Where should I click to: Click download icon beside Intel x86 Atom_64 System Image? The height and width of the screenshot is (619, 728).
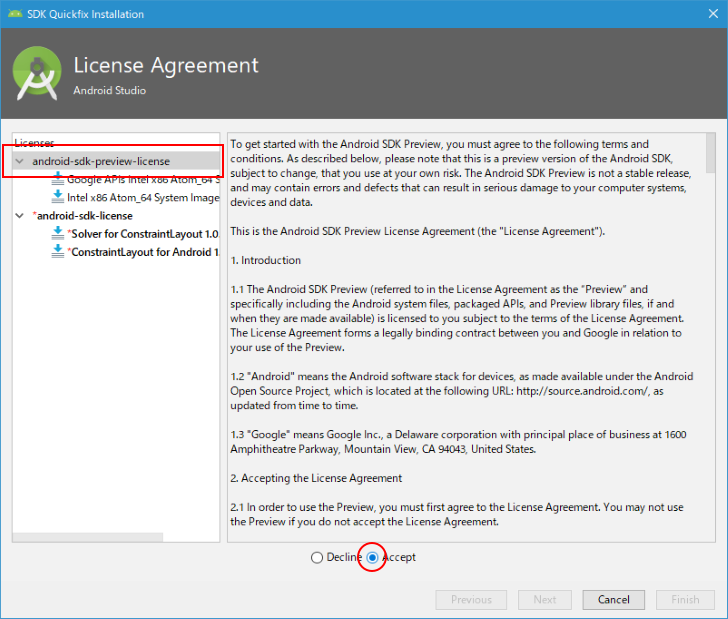coord(58,196)
